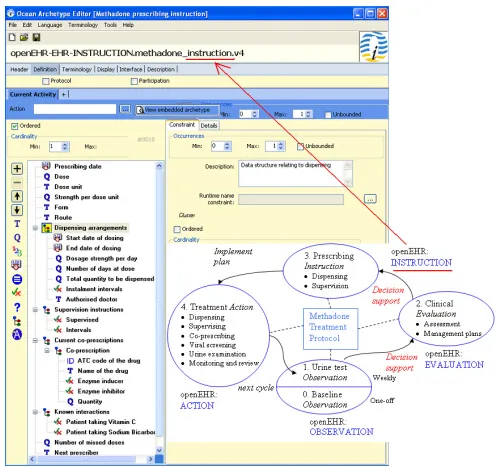Click the Runtime name constraint field

pyautogui.click(x=291, y=199)
